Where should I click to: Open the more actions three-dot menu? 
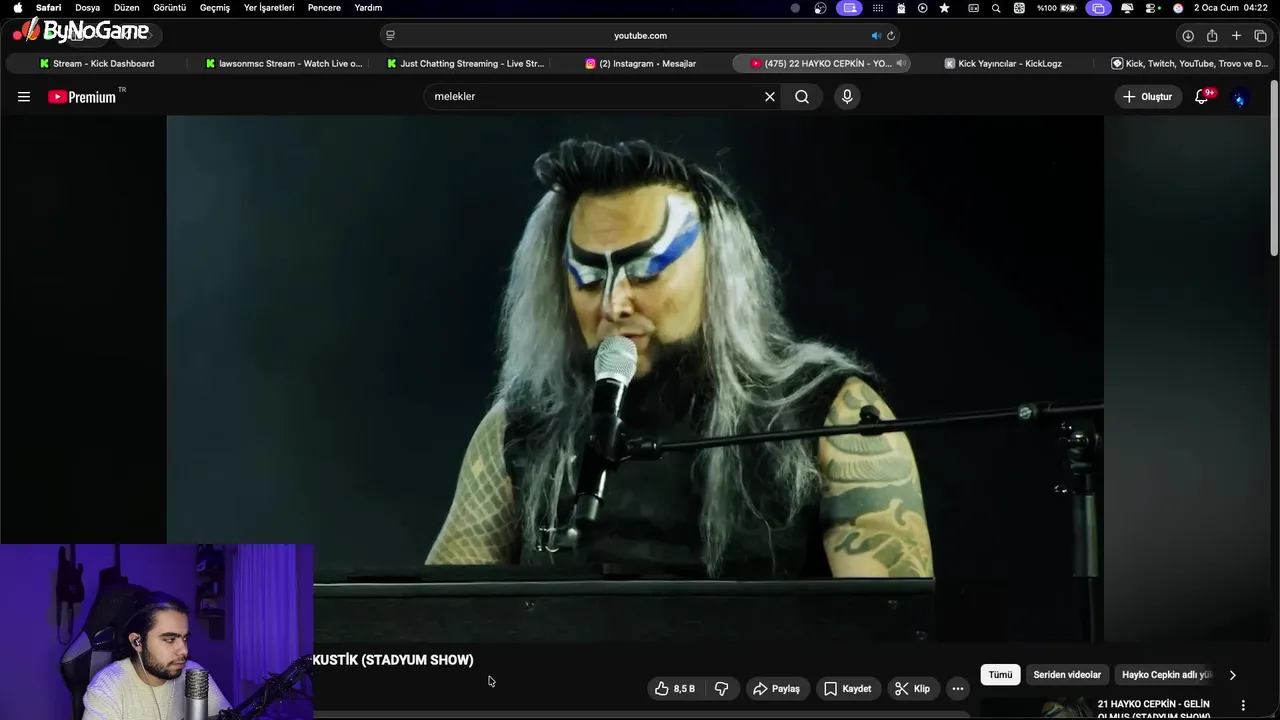(x=958, y=688)
